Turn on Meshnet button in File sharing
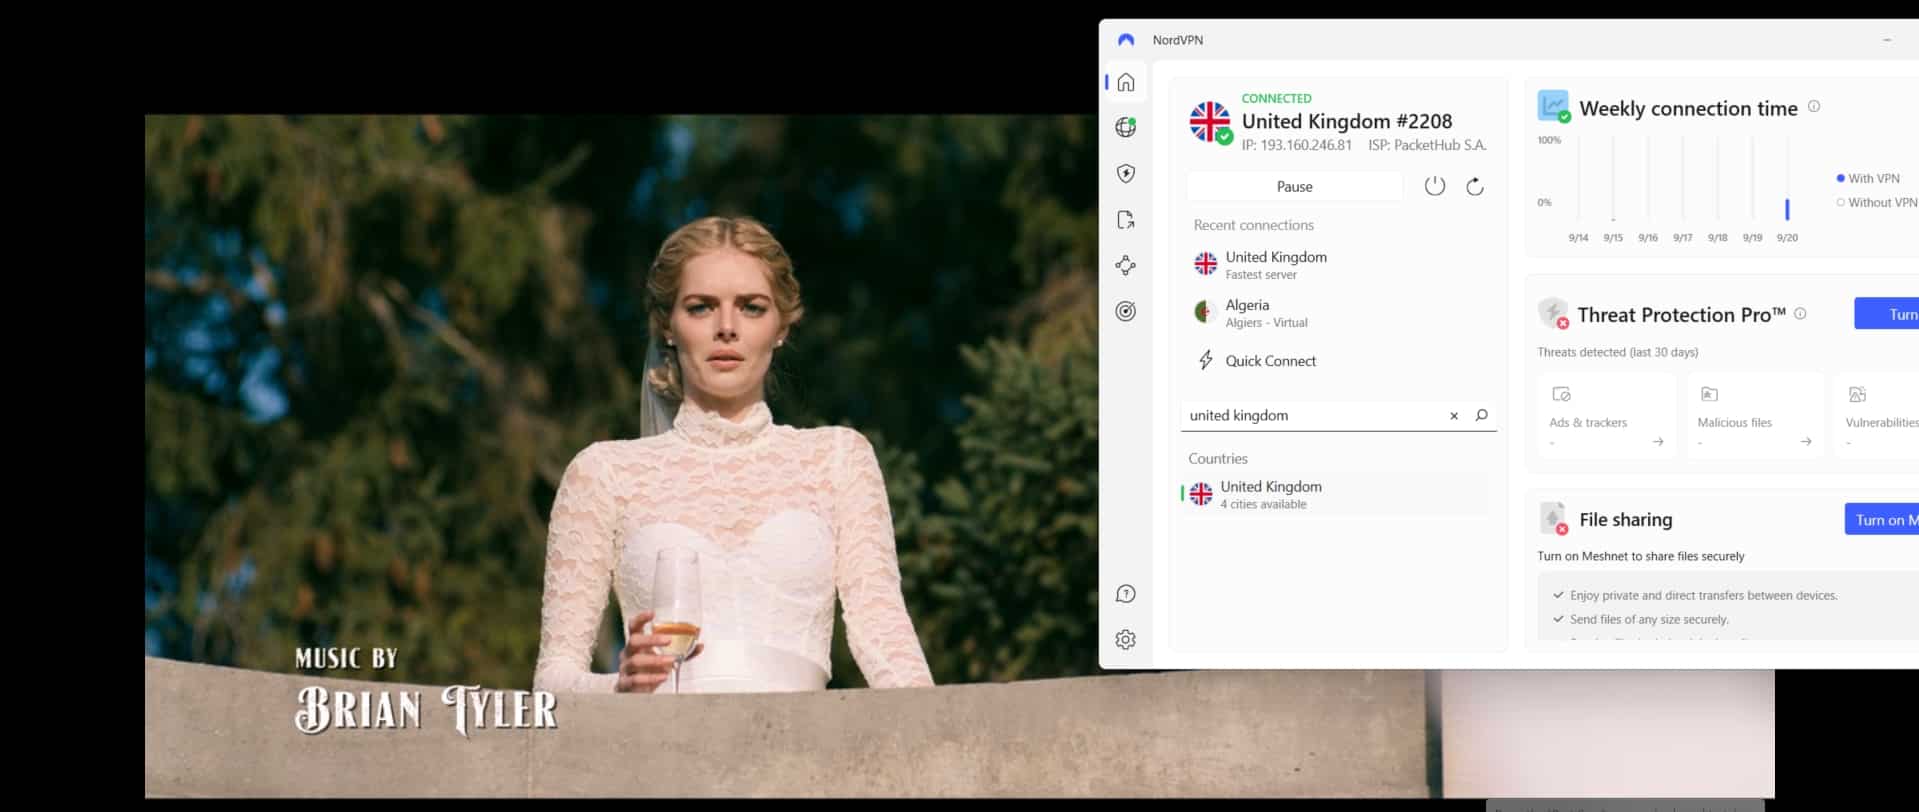This screenshot has width=1919, height=812. click(1882, 519)
